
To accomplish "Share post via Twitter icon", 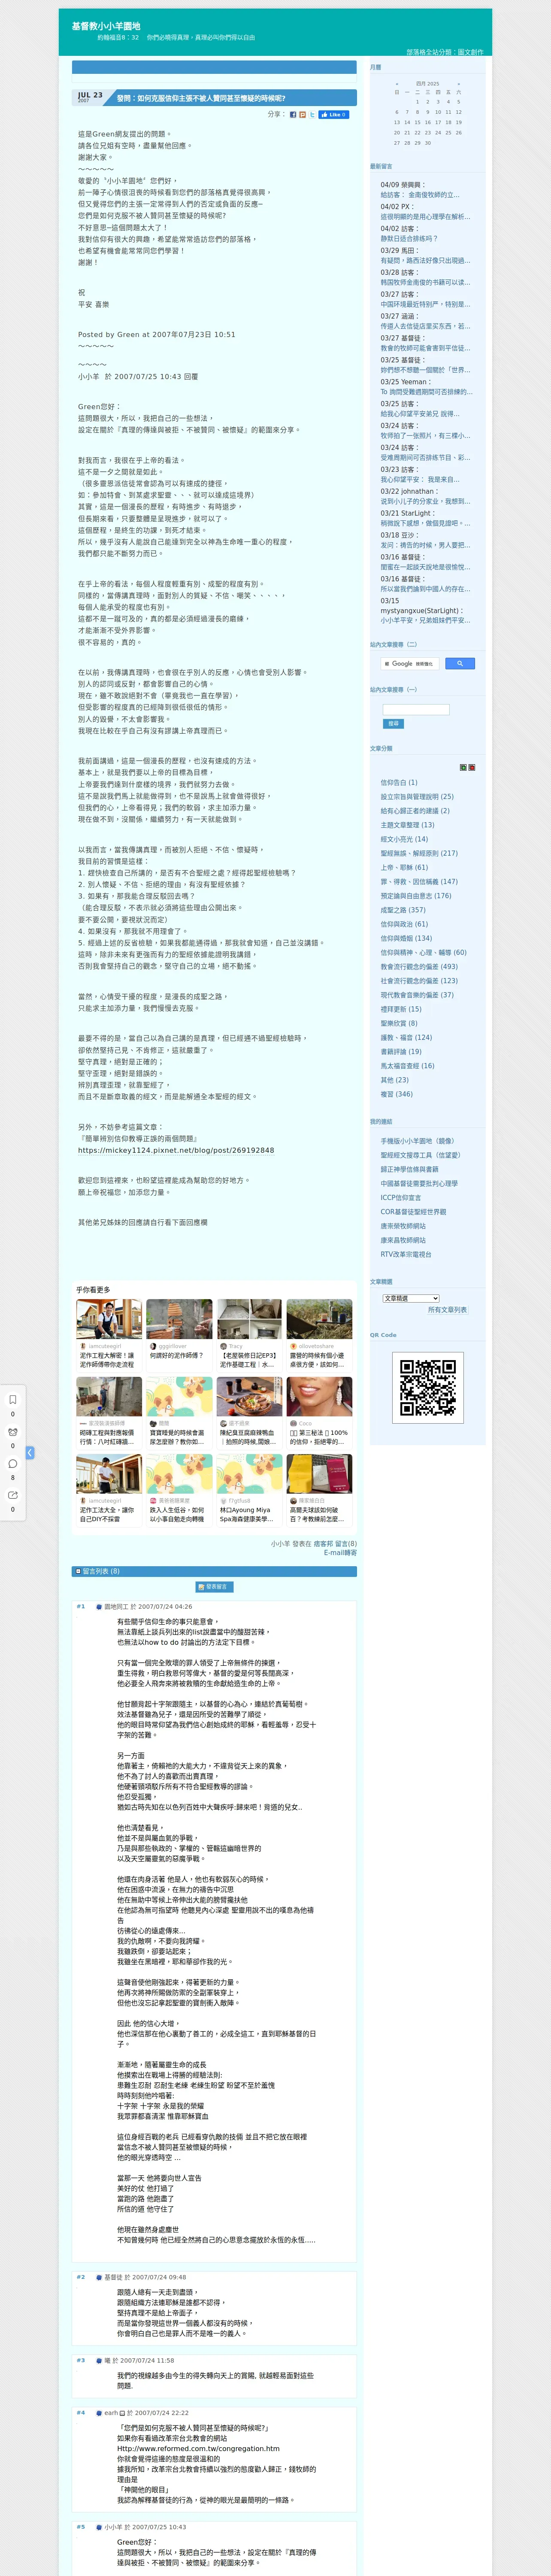I will (x=312, y=115).
